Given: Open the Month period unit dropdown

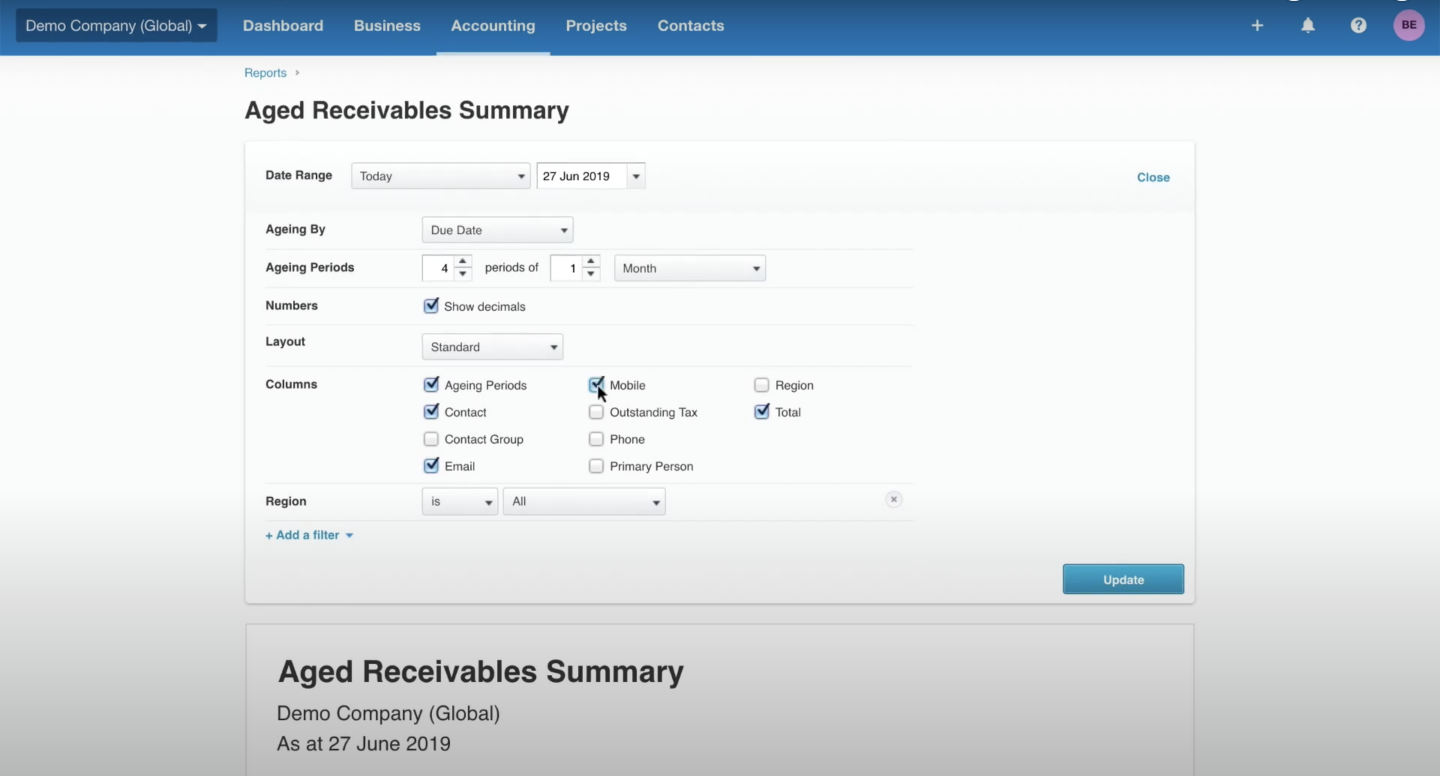Looking at the screenshot, I should pyautogui.click(x=689, y=269).
